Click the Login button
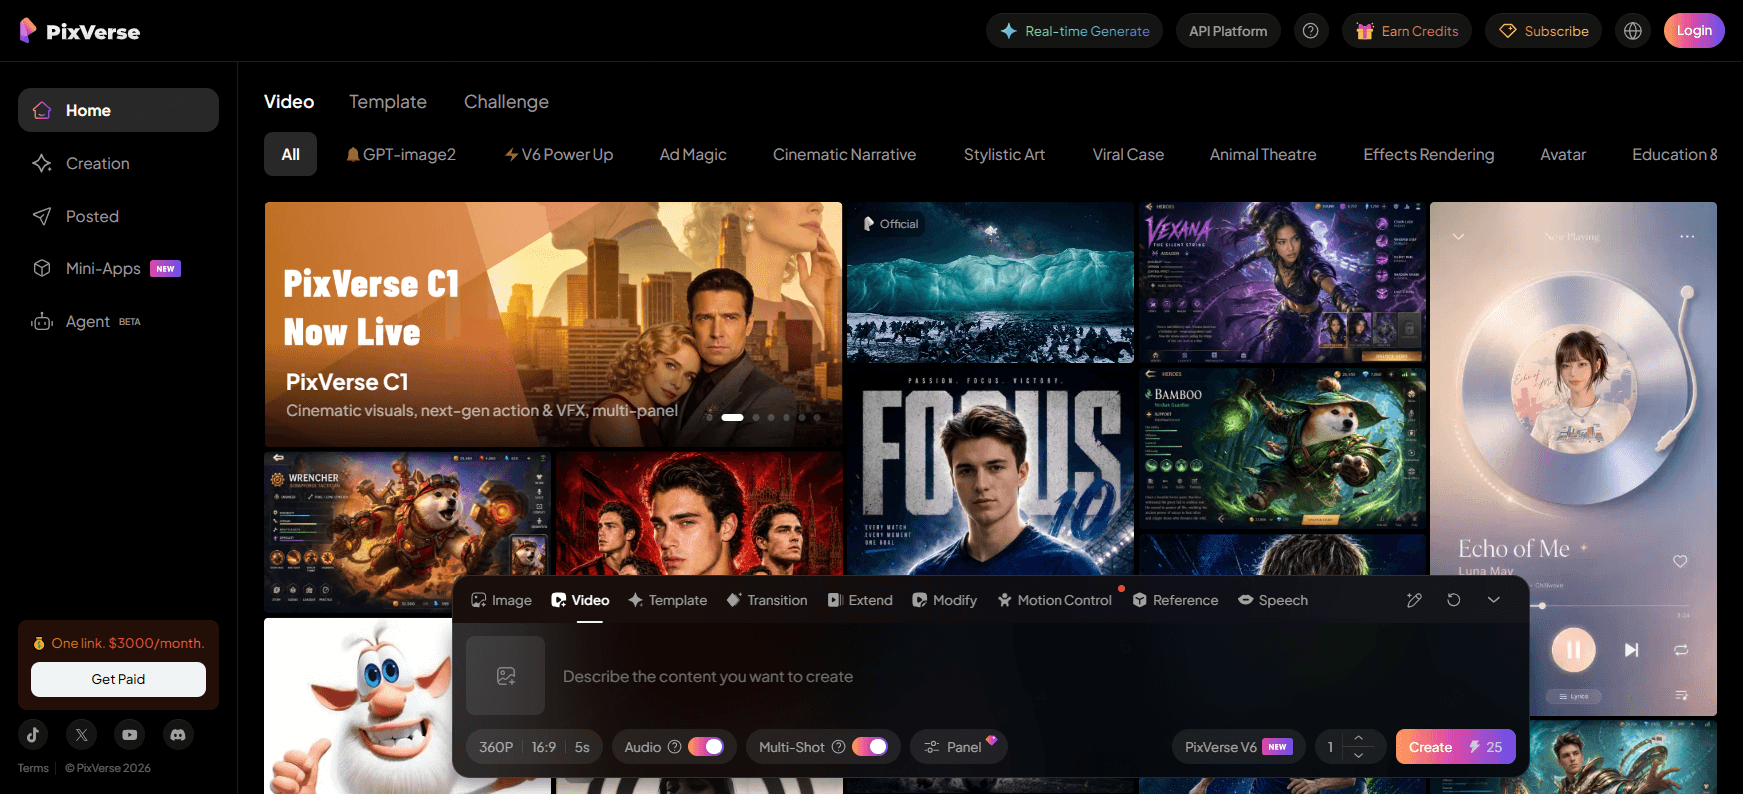The height and width of the screenshot is (794, 1743). [1694, 31]
